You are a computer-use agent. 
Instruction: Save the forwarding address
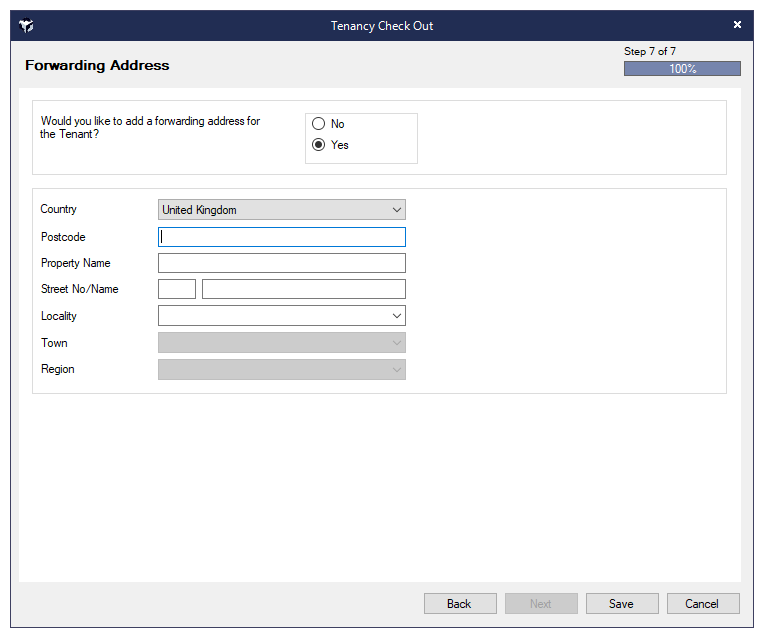[x=622, y=604]
